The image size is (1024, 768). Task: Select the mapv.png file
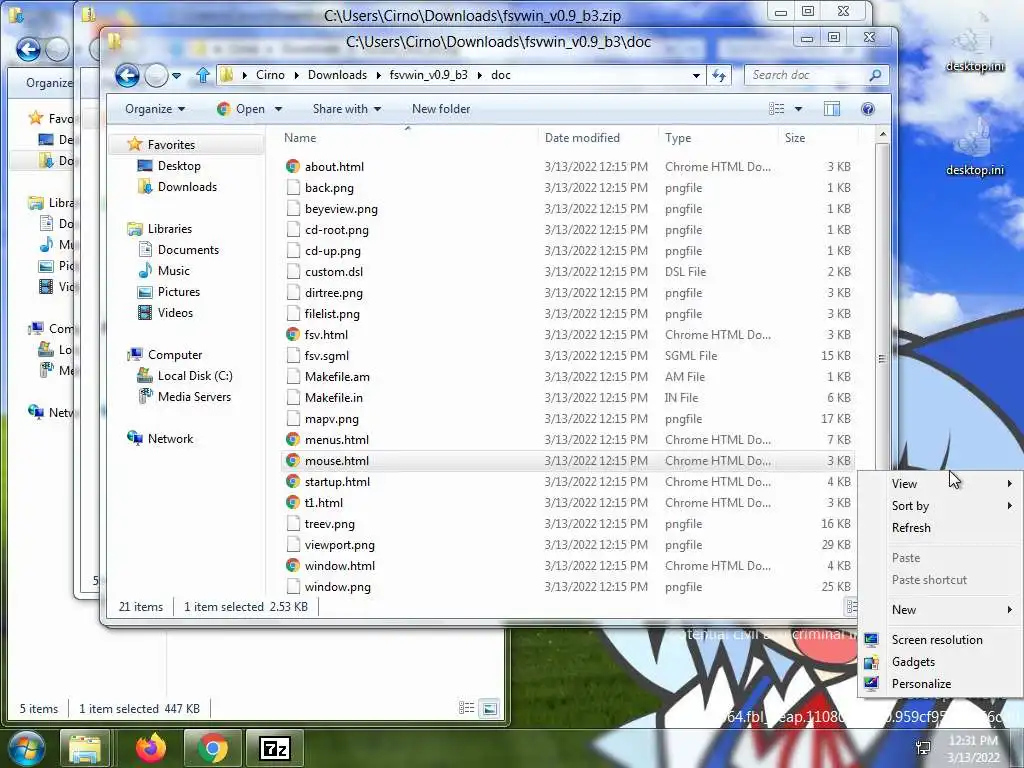click(x=568, y=419)
